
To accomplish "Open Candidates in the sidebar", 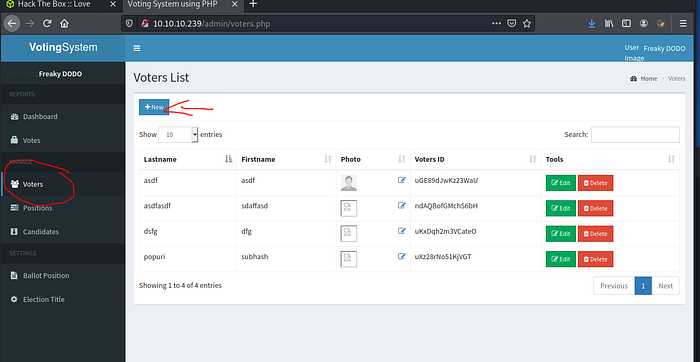I will click(41, 232).
